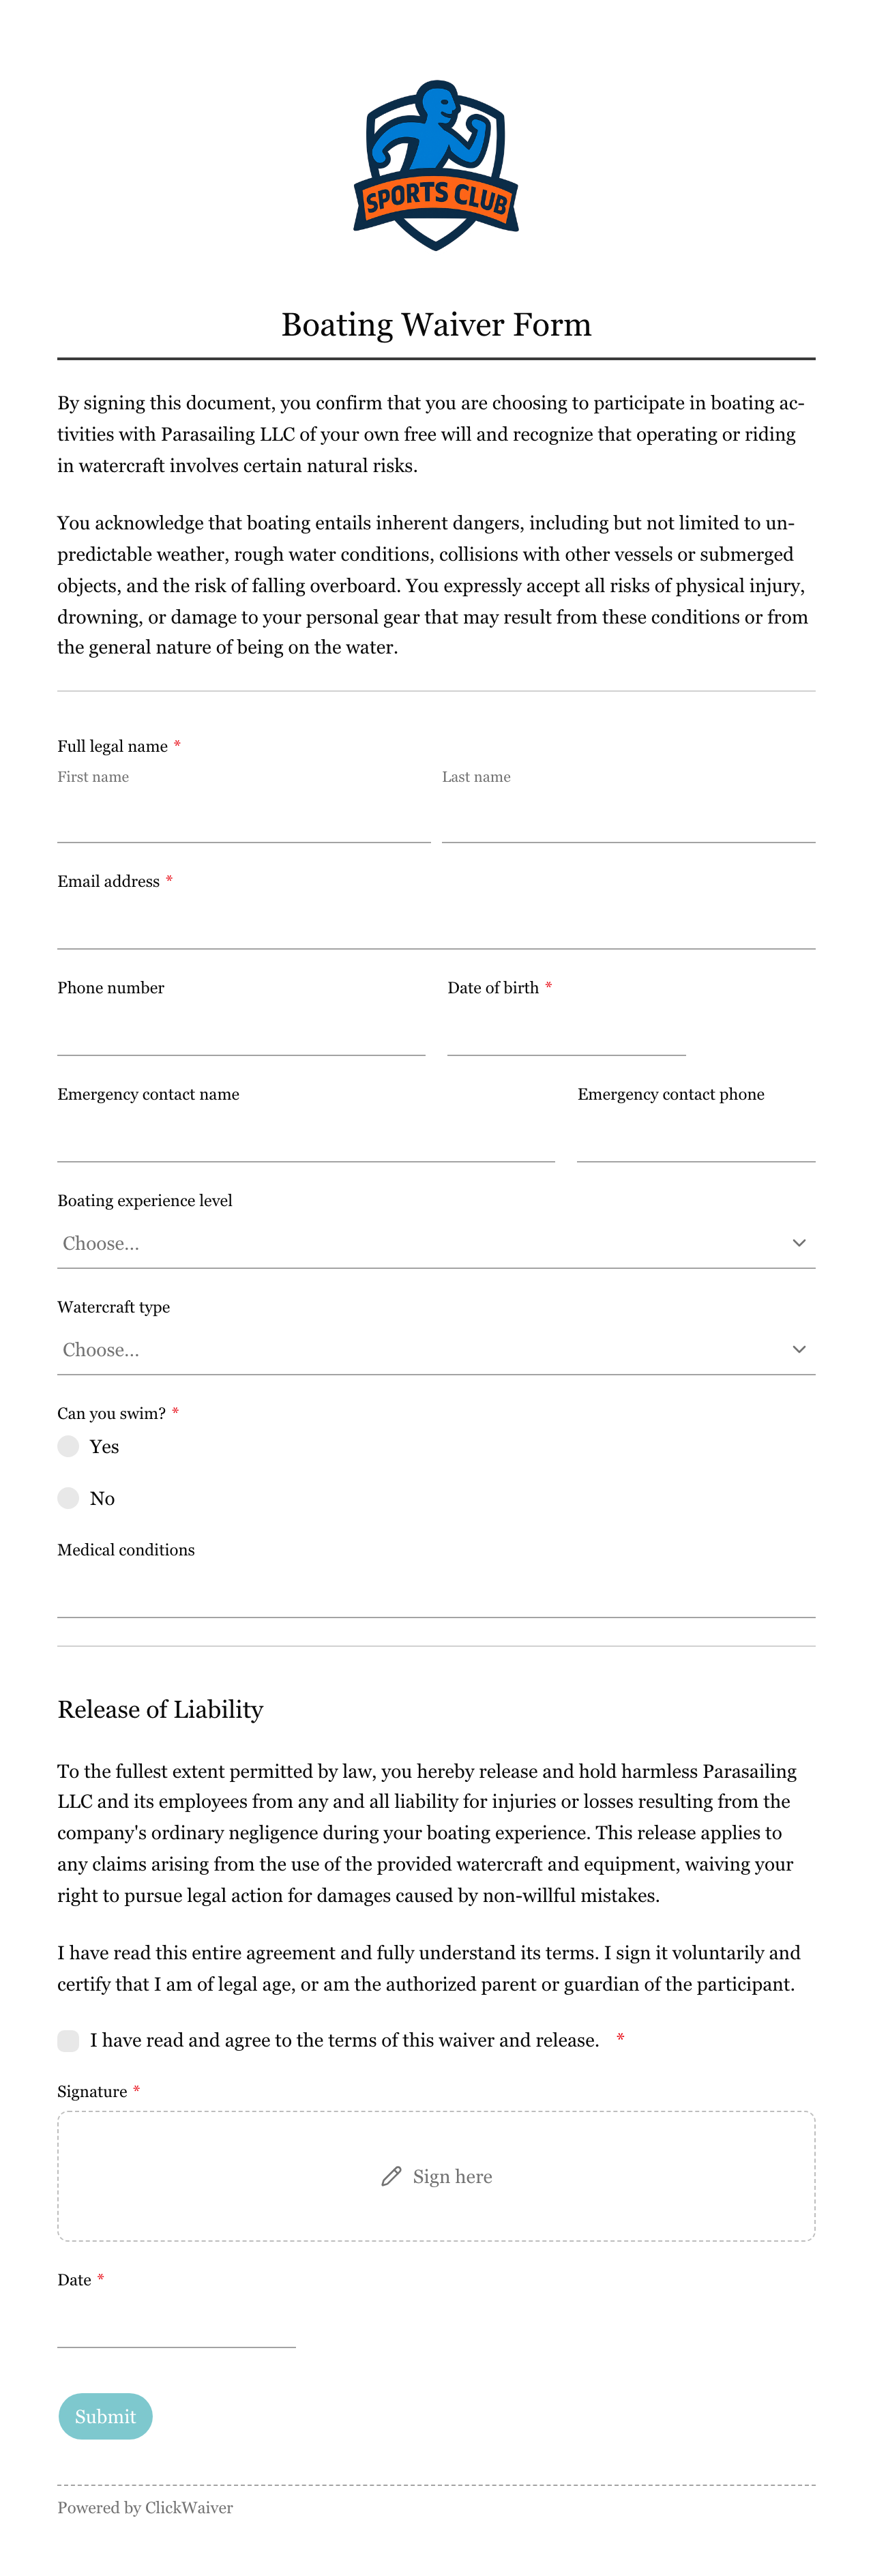
Task: Click the Sports Club shield logo
Action: point(436,165)
